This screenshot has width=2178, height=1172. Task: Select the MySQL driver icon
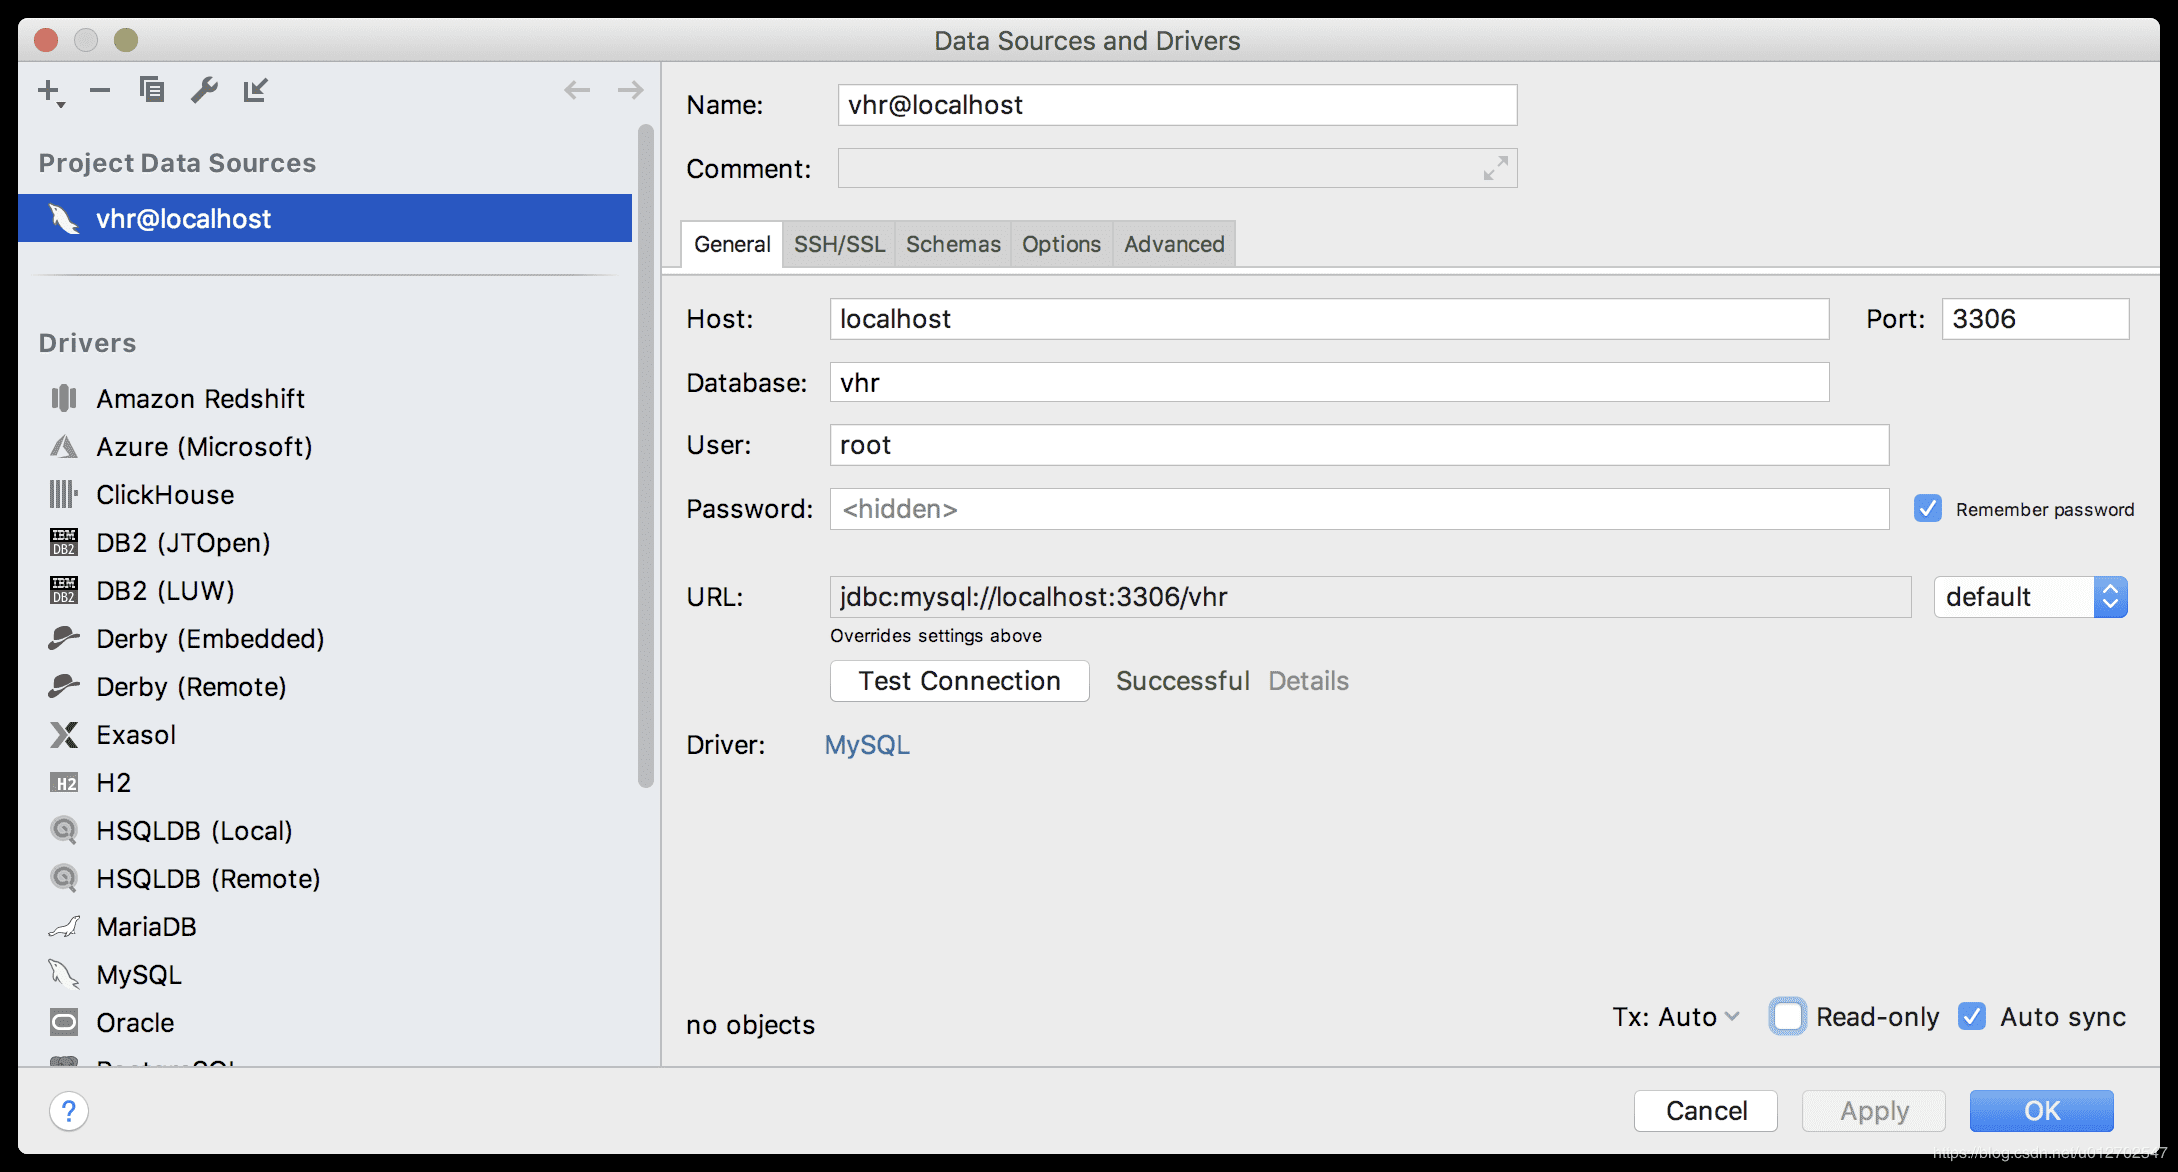pyautogui.click(x=64, y=974)
